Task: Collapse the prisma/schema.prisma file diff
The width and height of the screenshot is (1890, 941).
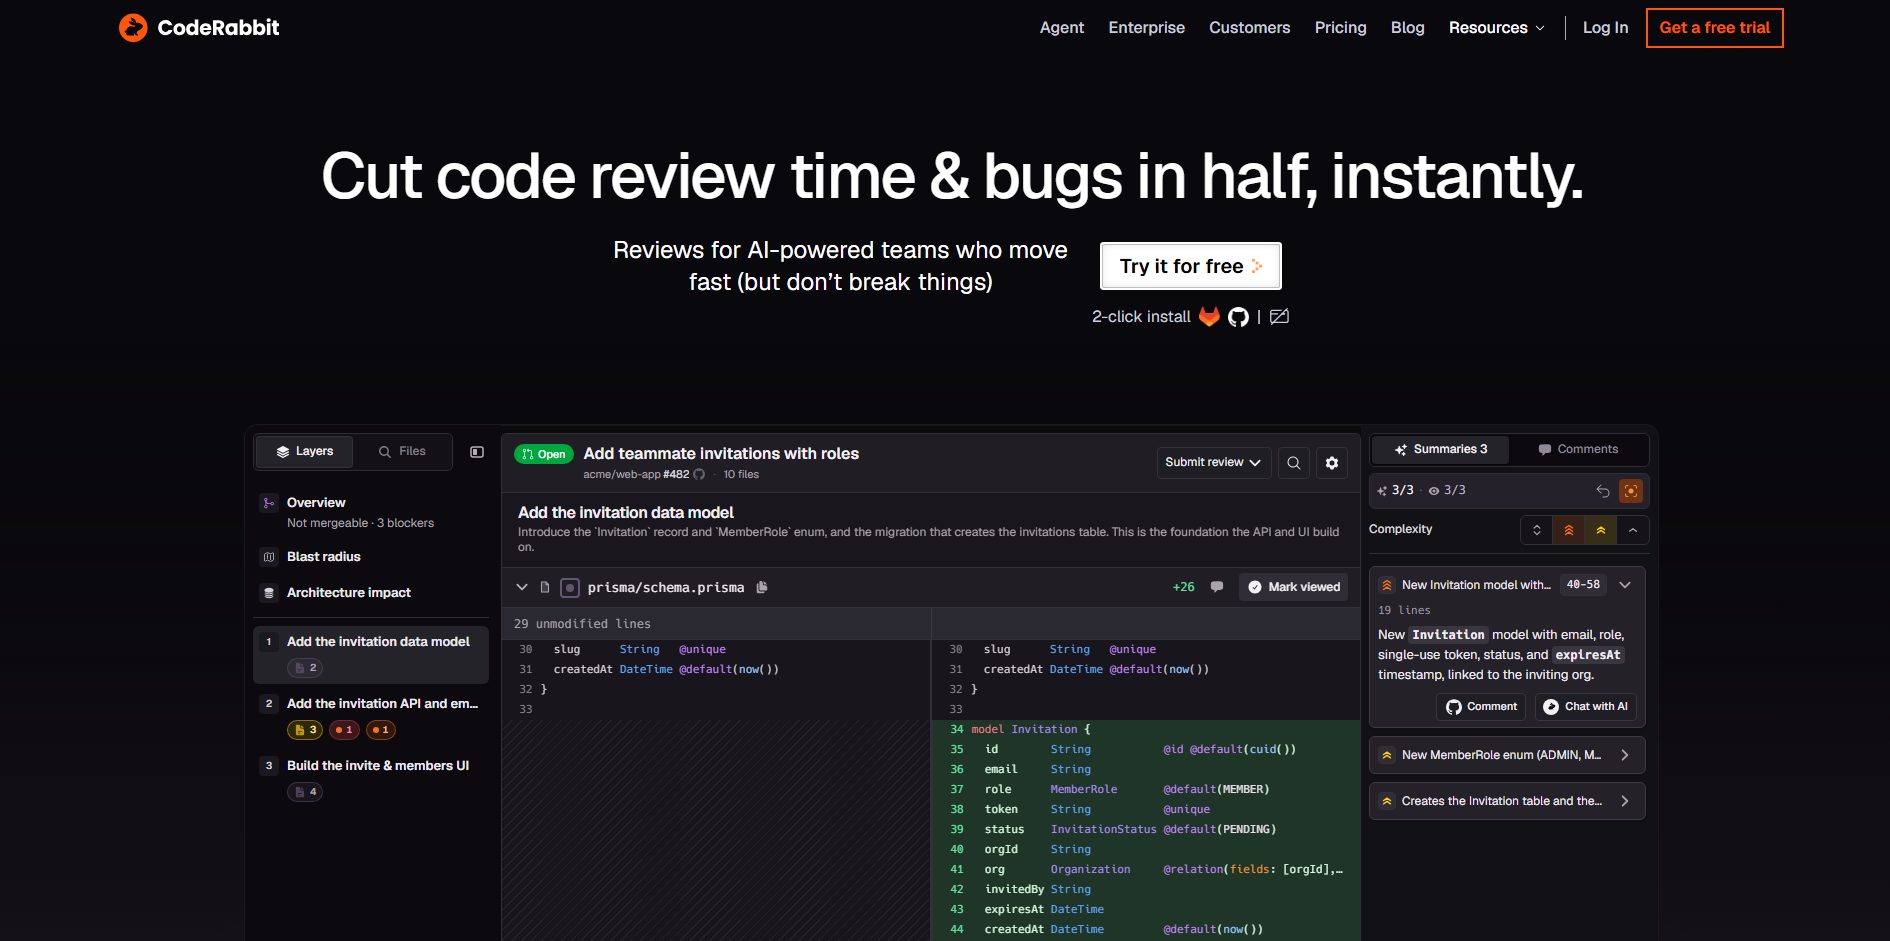Action: [522, 588]
